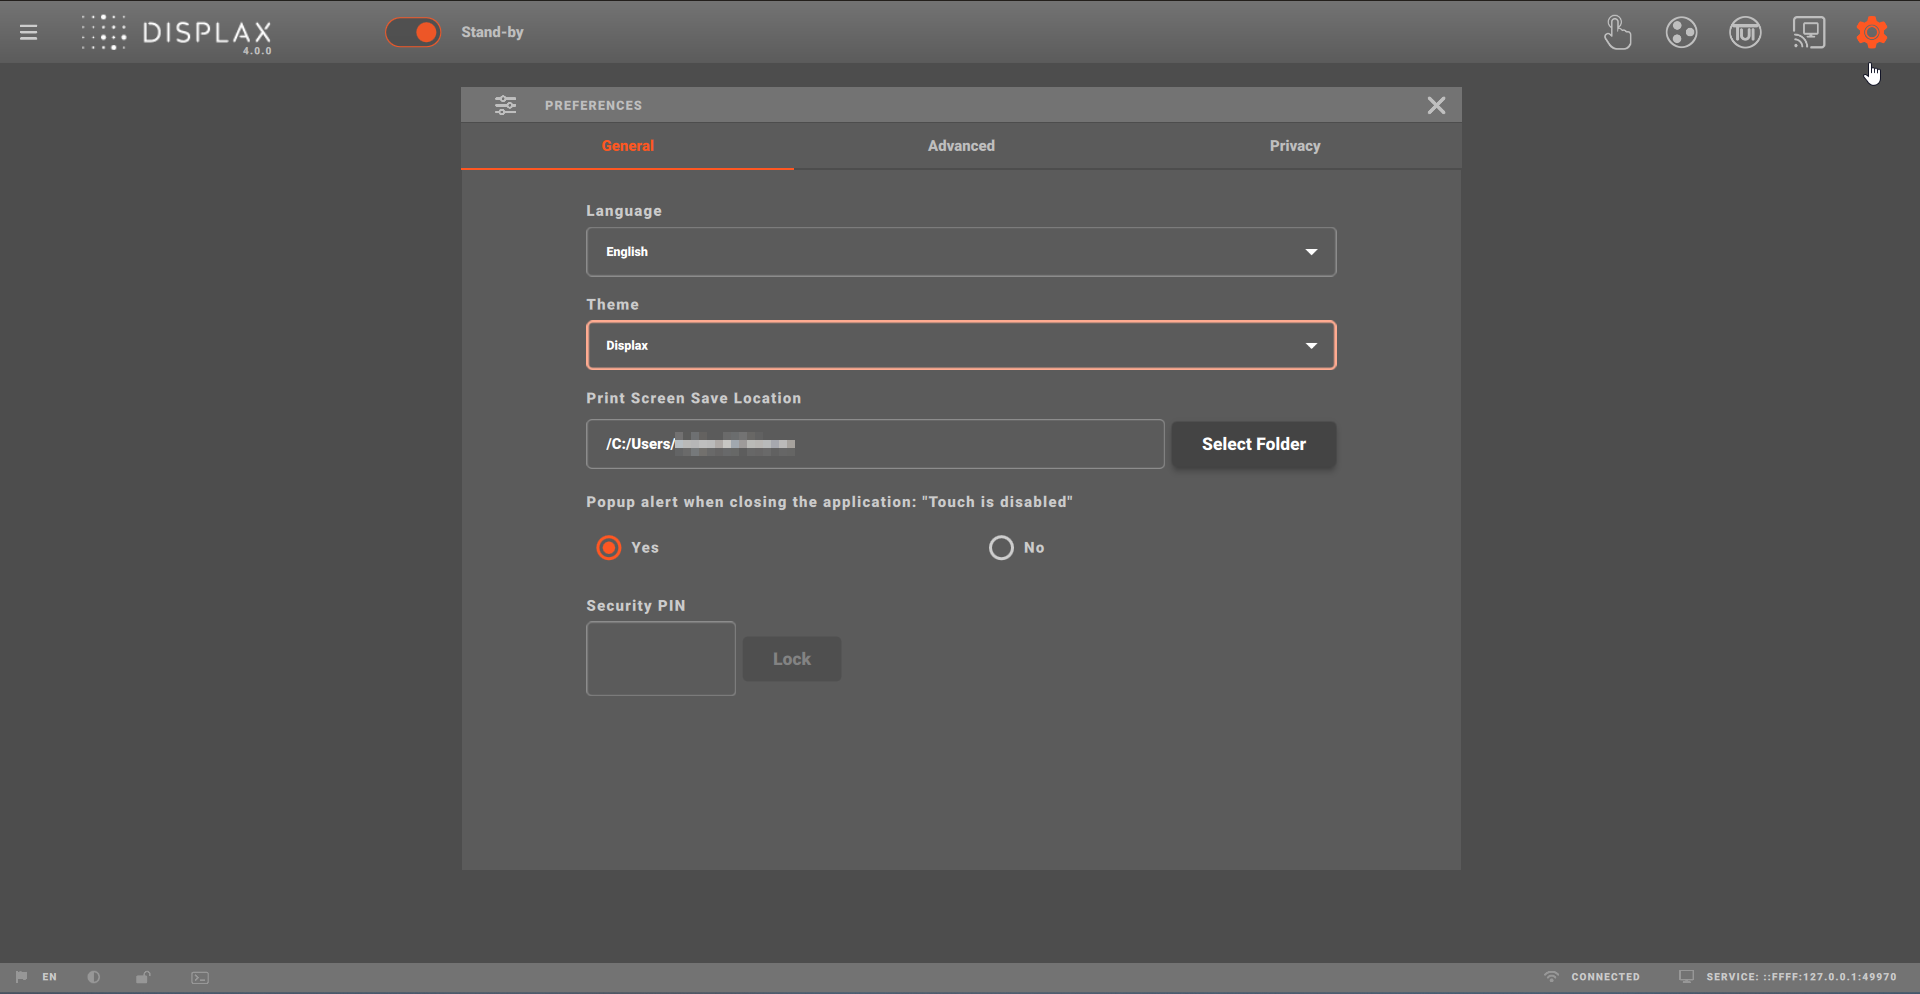Toggle the Stand-by switch

(x=413, y=32)
